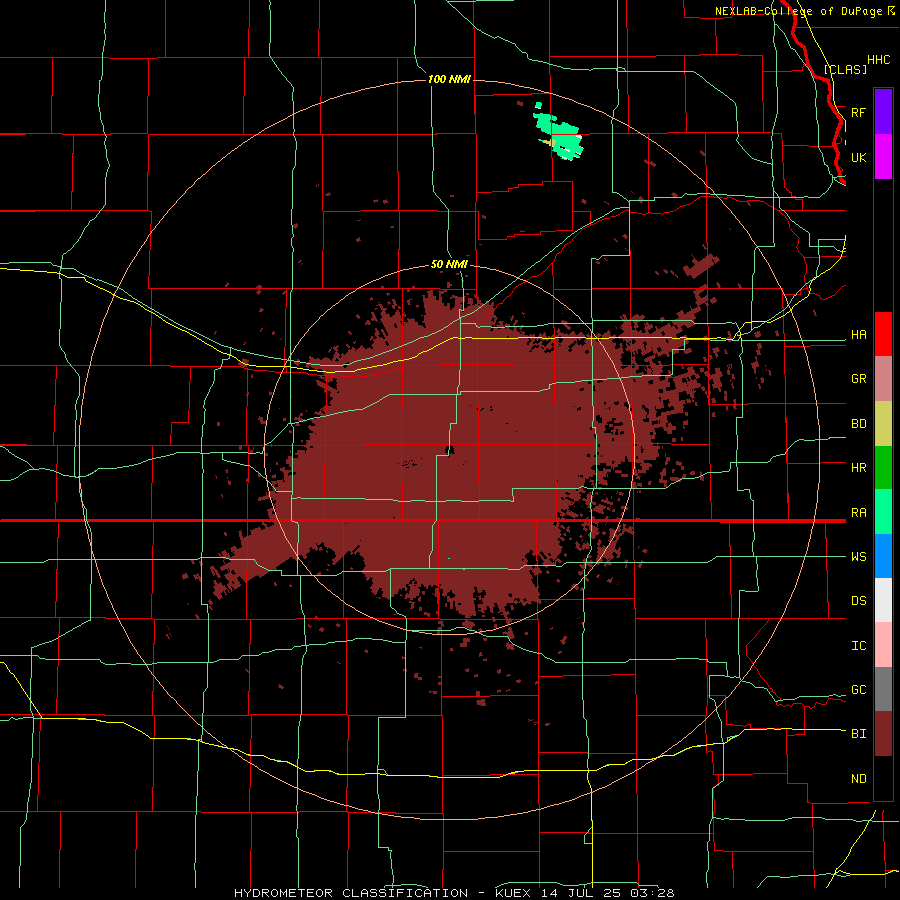Click the HYDROMETEOR CLASSIFICATION KUEX timestamp caption
This screenshot has height=900, width=900.
(x=454, y=893)
